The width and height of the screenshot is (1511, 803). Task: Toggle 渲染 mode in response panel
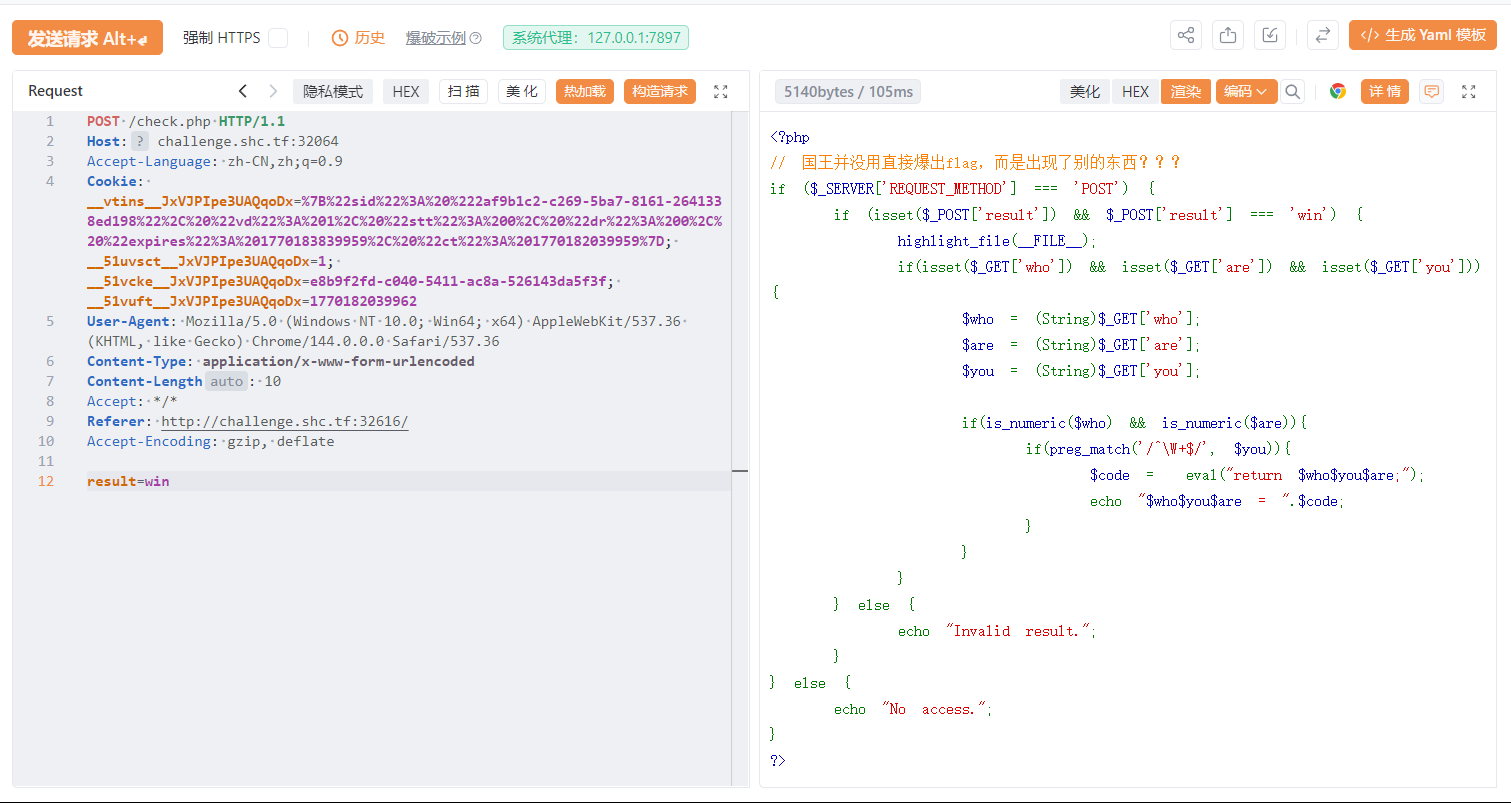pos(1185,92)
